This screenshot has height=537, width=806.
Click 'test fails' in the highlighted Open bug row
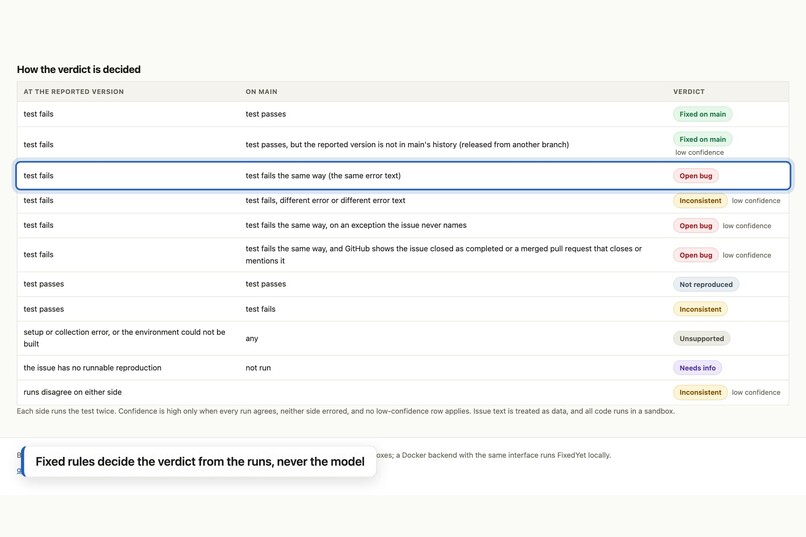click(39, 176)
